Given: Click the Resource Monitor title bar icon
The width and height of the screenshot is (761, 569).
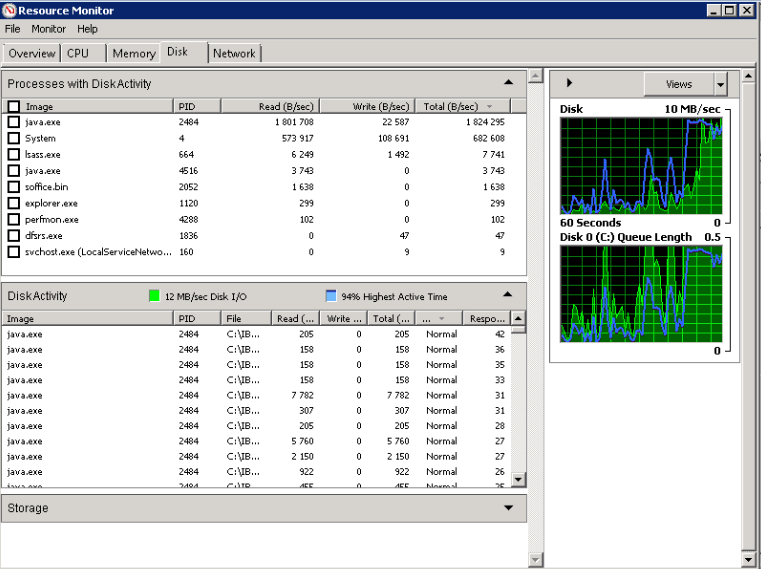Looking at the screenshot, I should [10, 10].
